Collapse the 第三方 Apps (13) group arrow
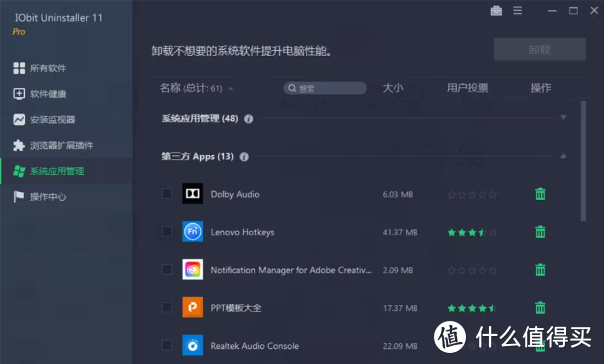Screen dimensions: 604x364 point(563,156)
